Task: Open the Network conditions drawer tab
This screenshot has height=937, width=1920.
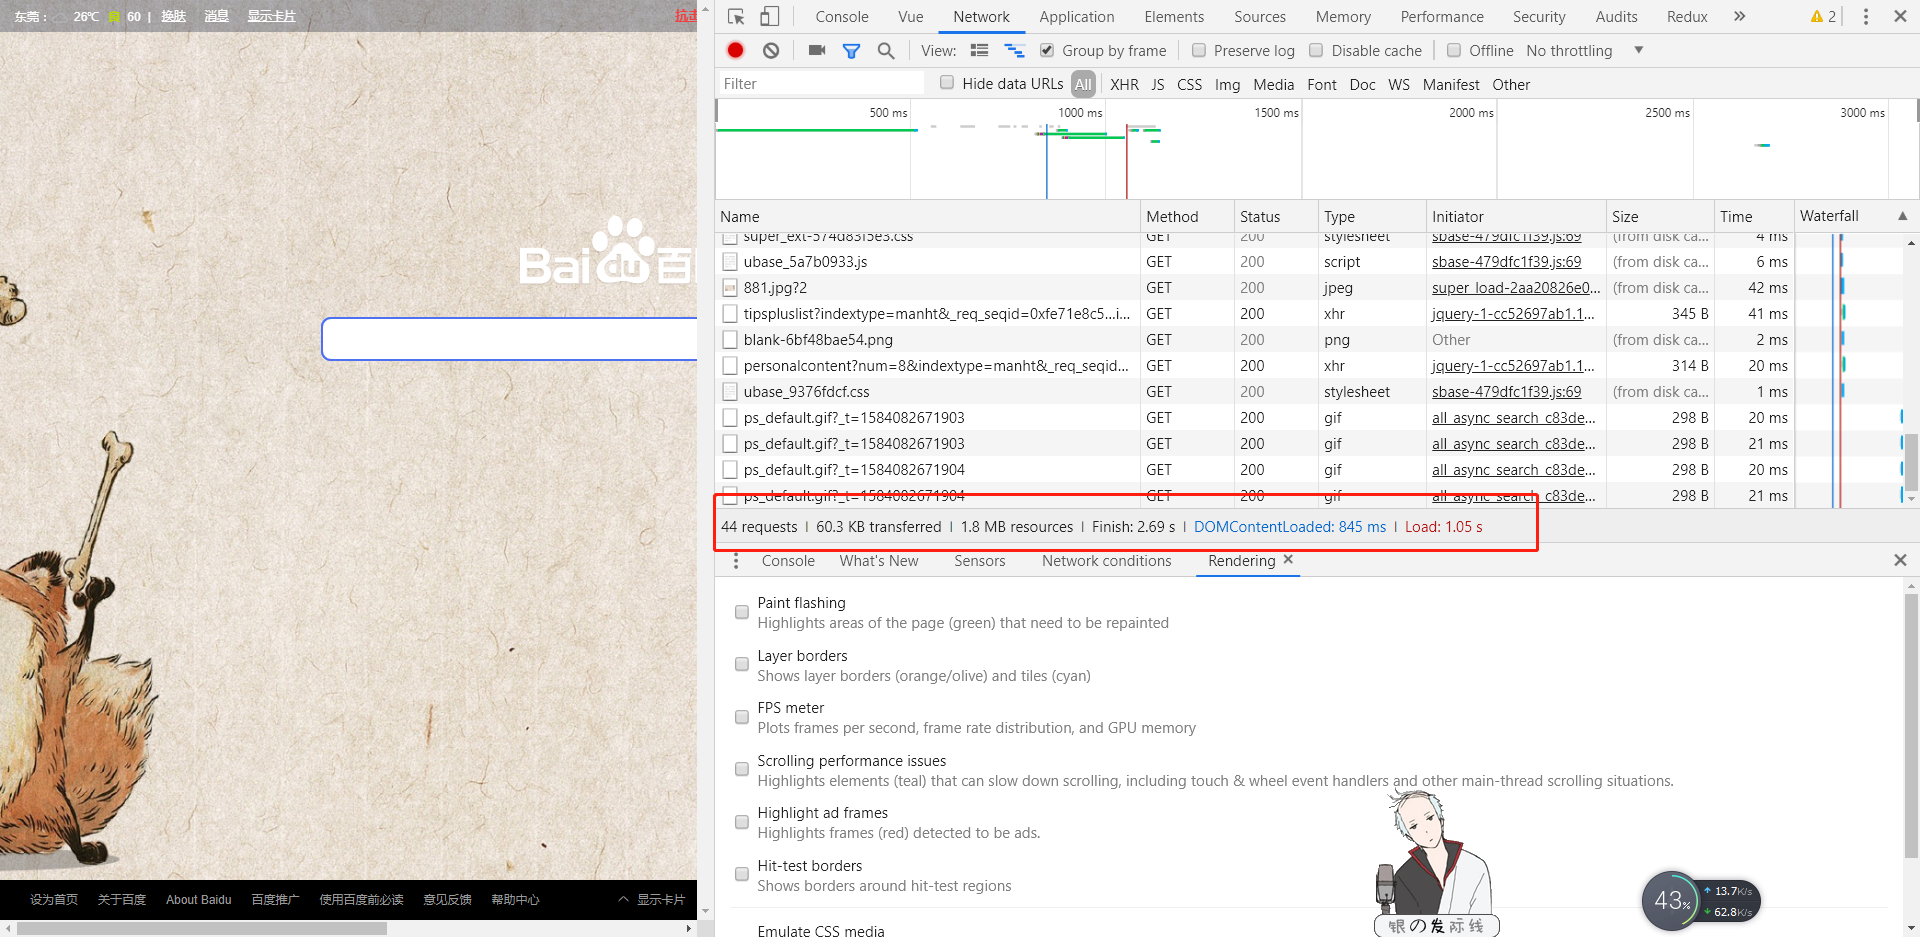Action: click(x=1106, y=561)
